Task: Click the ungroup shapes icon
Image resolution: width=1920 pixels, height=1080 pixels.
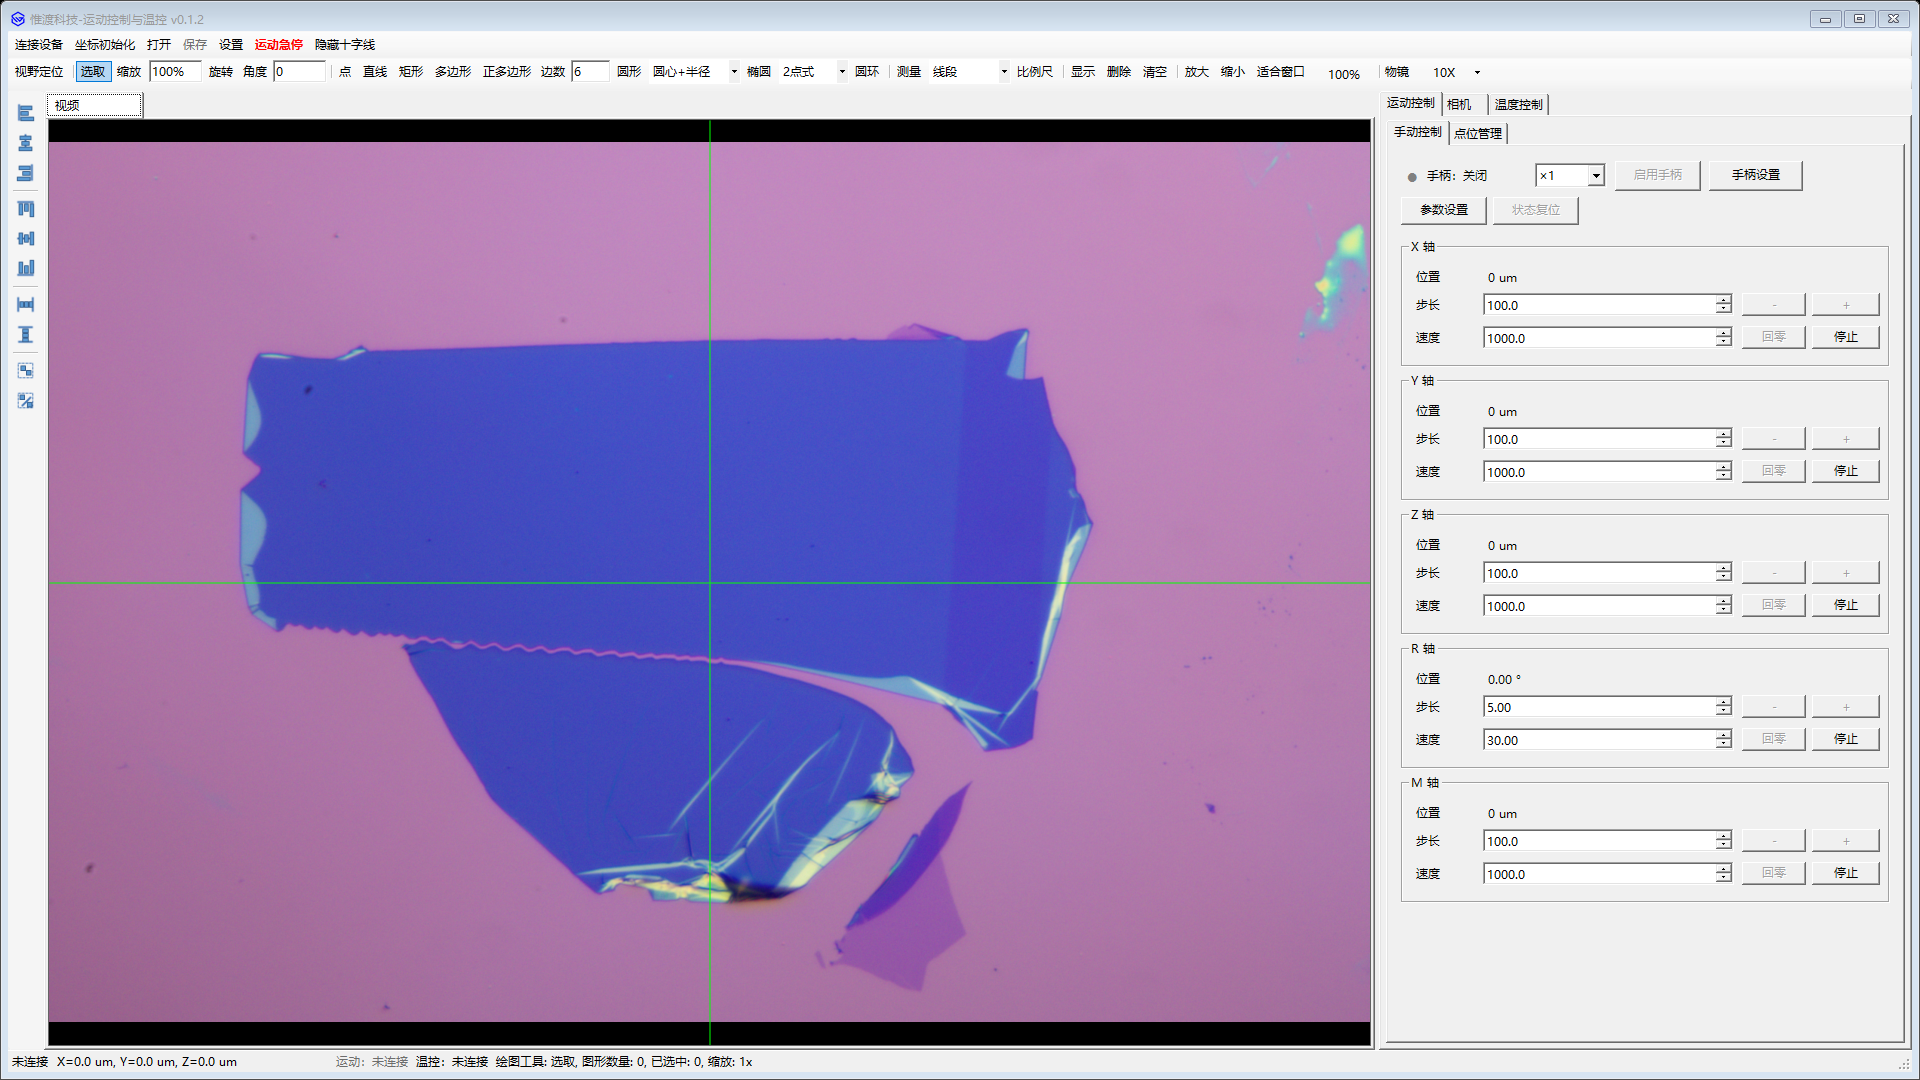Action: coord(26,401)
